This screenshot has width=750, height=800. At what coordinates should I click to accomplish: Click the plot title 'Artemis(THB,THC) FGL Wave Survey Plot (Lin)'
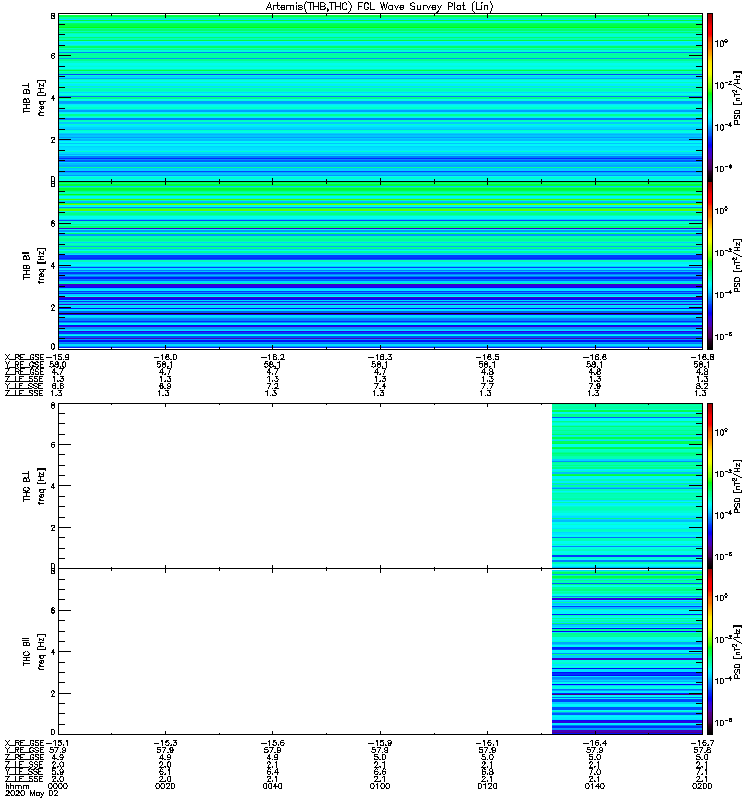coord(380,7)
